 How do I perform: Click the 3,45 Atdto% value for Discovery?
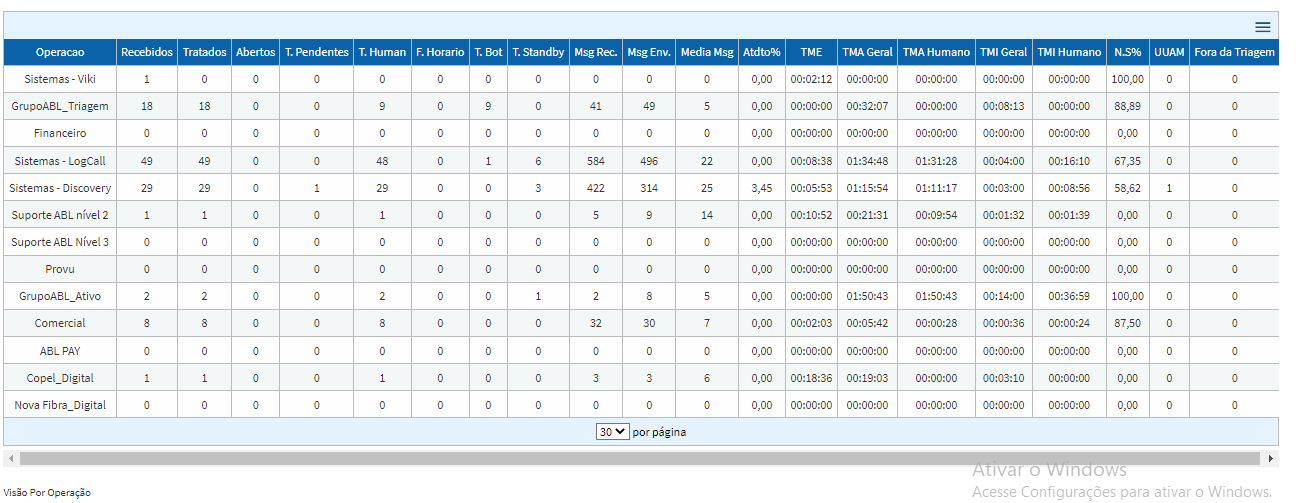[x=762, y=188]
